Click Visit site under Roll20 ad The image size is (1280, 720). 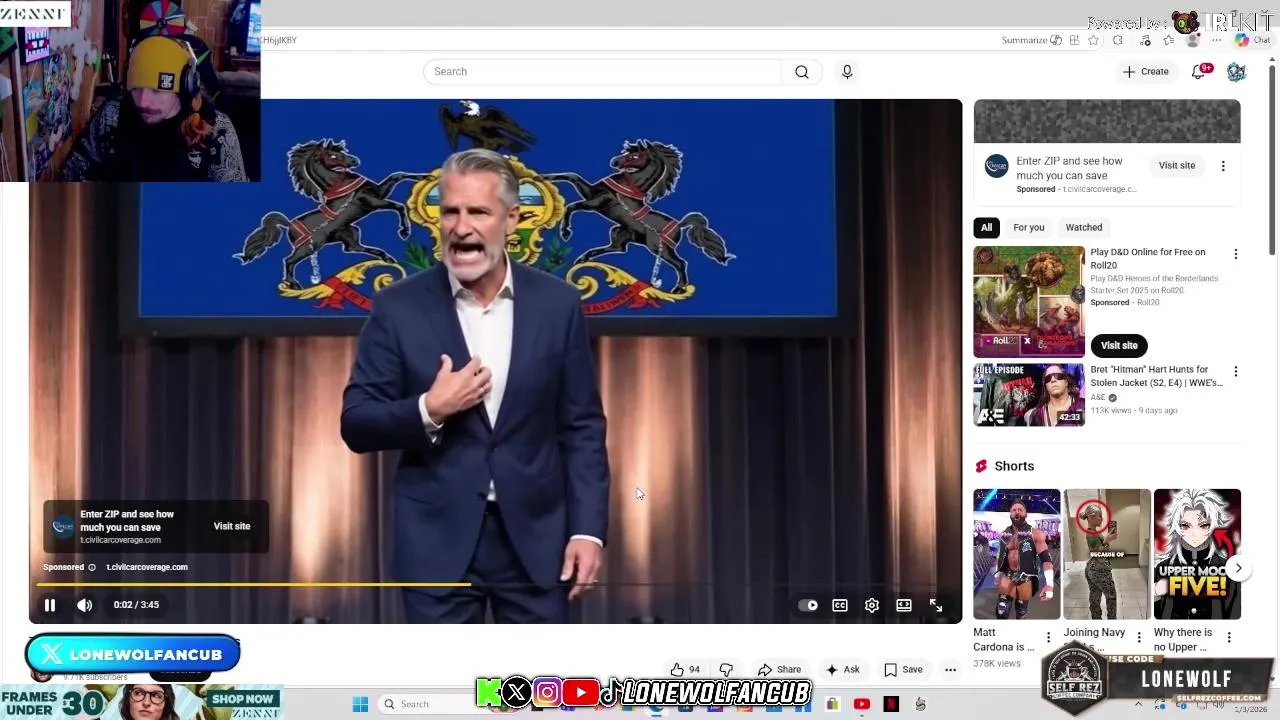(1119, 345)
